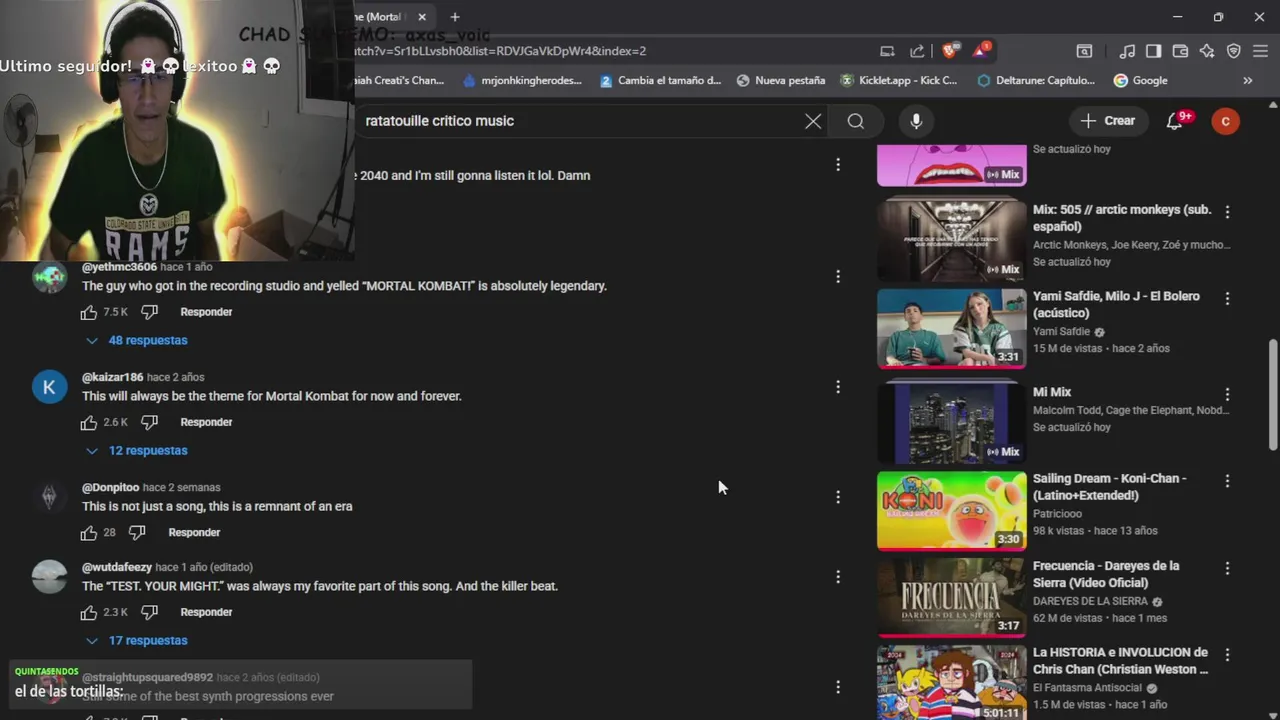Open options menu for @yethmc3606 comment
Screen dimensions: 1280x720
click(838, 276)
